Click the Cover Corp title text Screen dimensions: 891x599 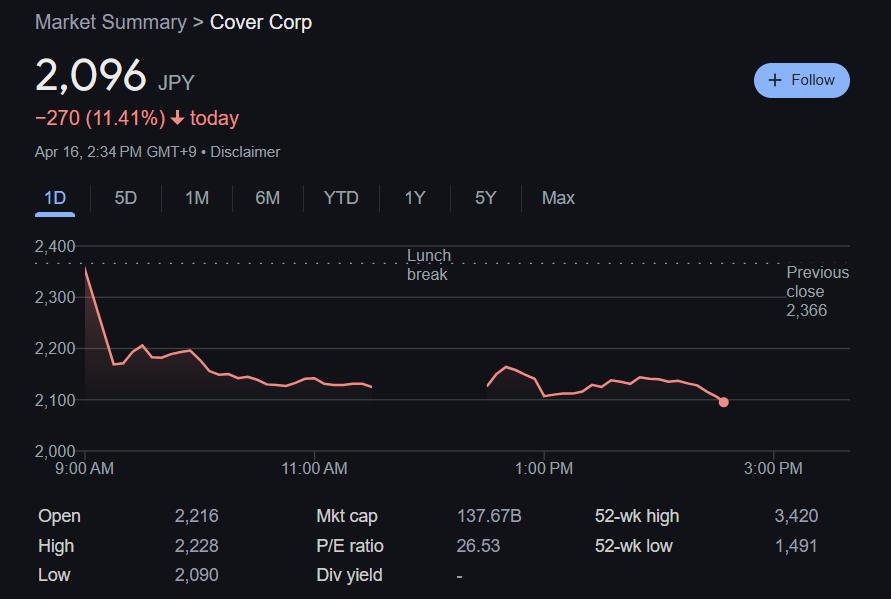click(261, 22)
